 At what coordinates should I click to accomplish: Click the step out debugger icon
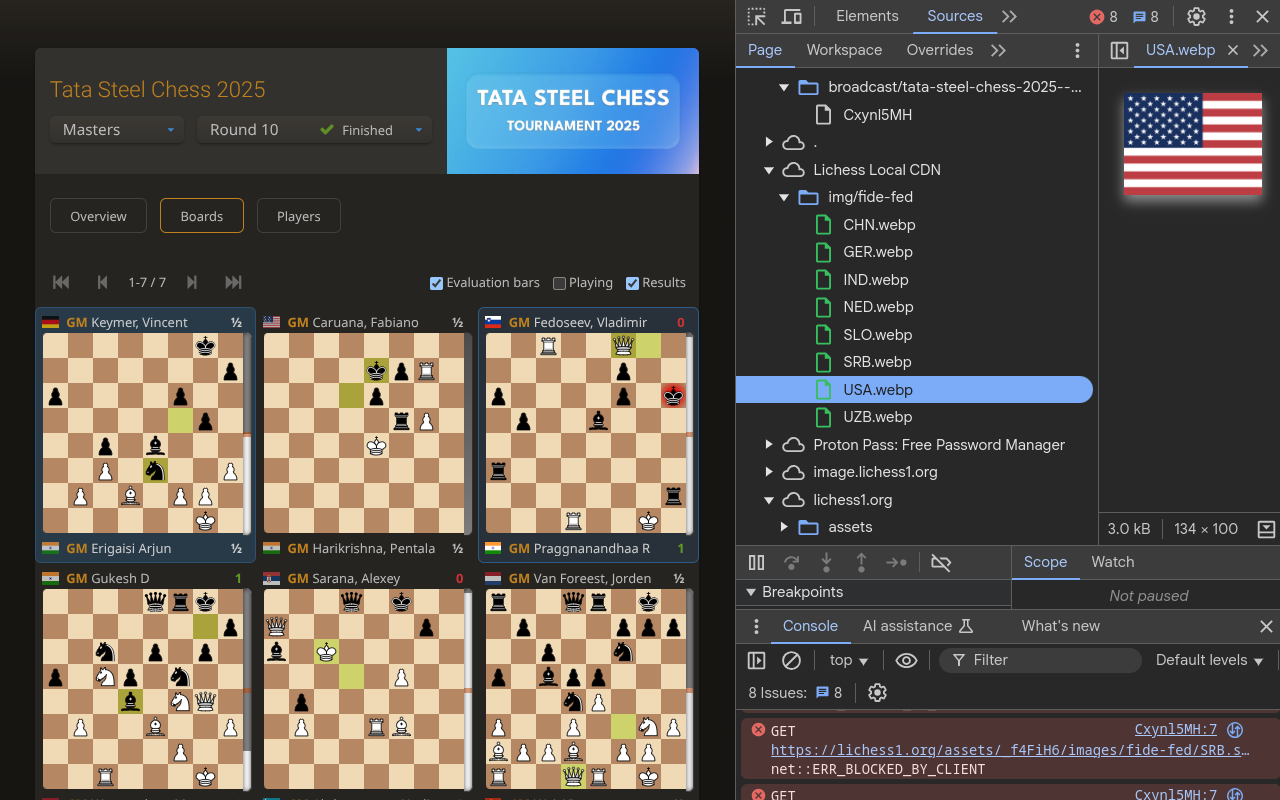click(861, 563)
